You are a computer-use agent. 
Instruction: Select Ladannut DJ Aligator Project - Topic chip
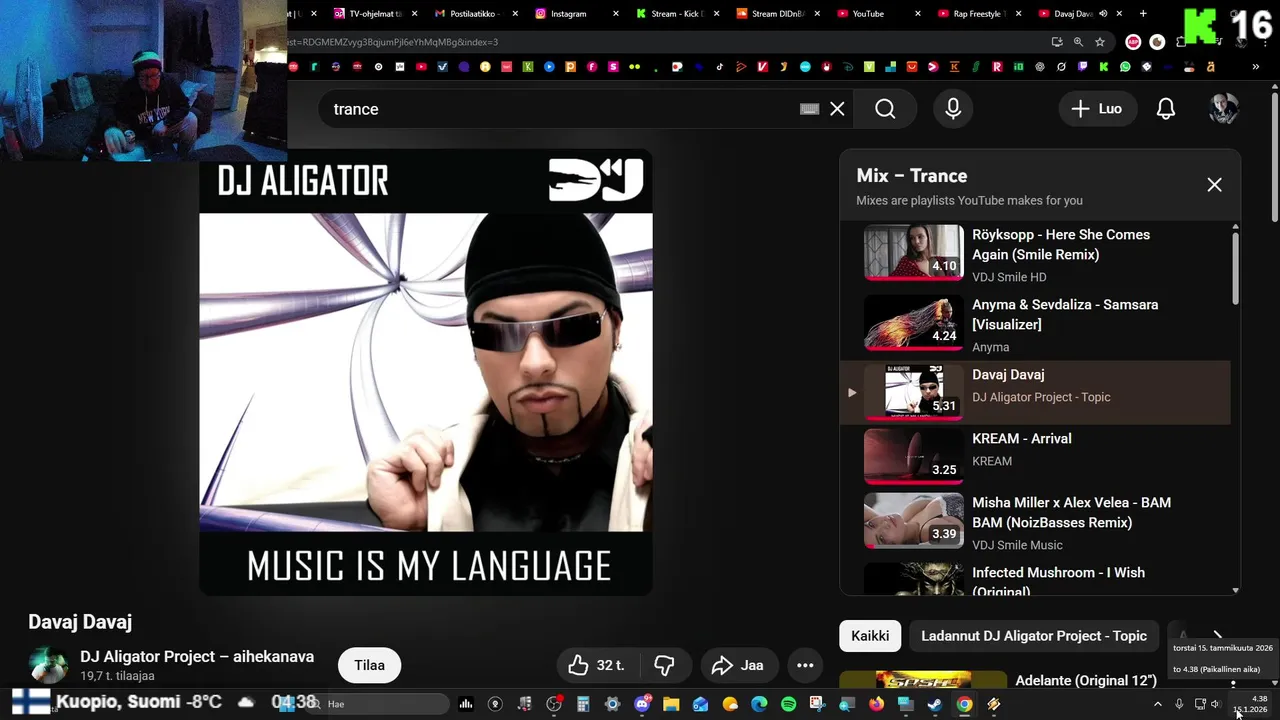(1034, 636)
